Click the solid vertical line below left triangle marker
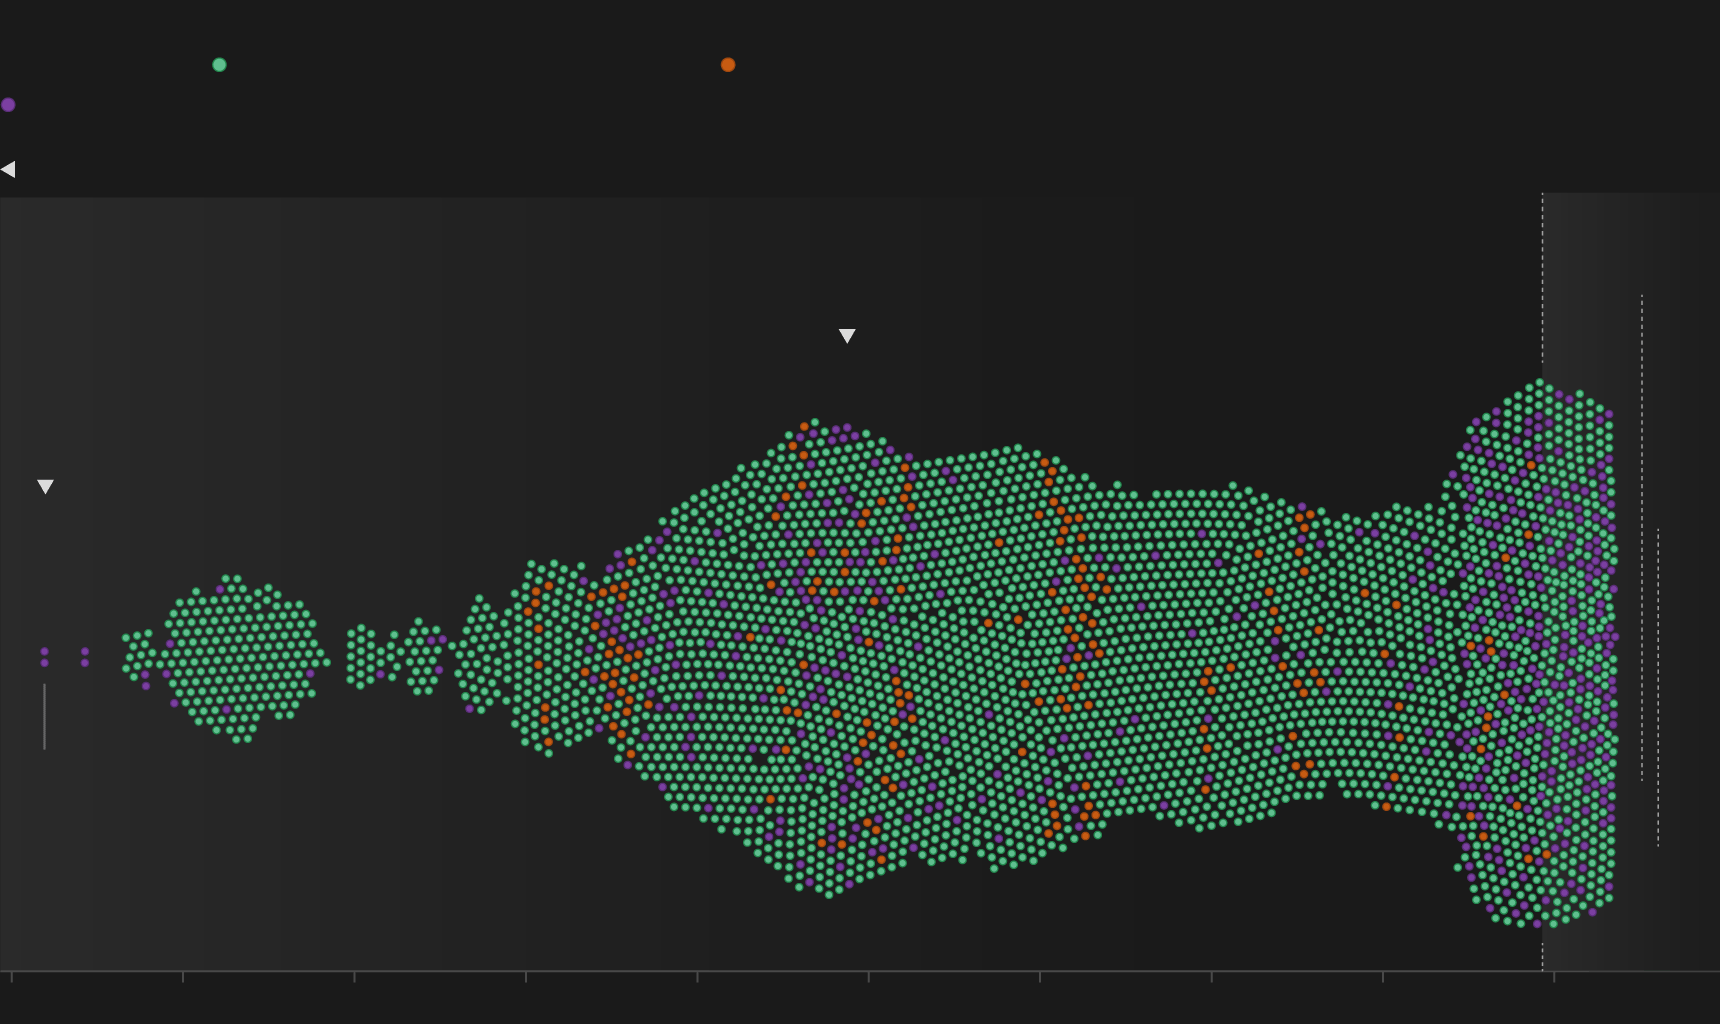This screenshot has height=1024, width=1720. (44, 716)
